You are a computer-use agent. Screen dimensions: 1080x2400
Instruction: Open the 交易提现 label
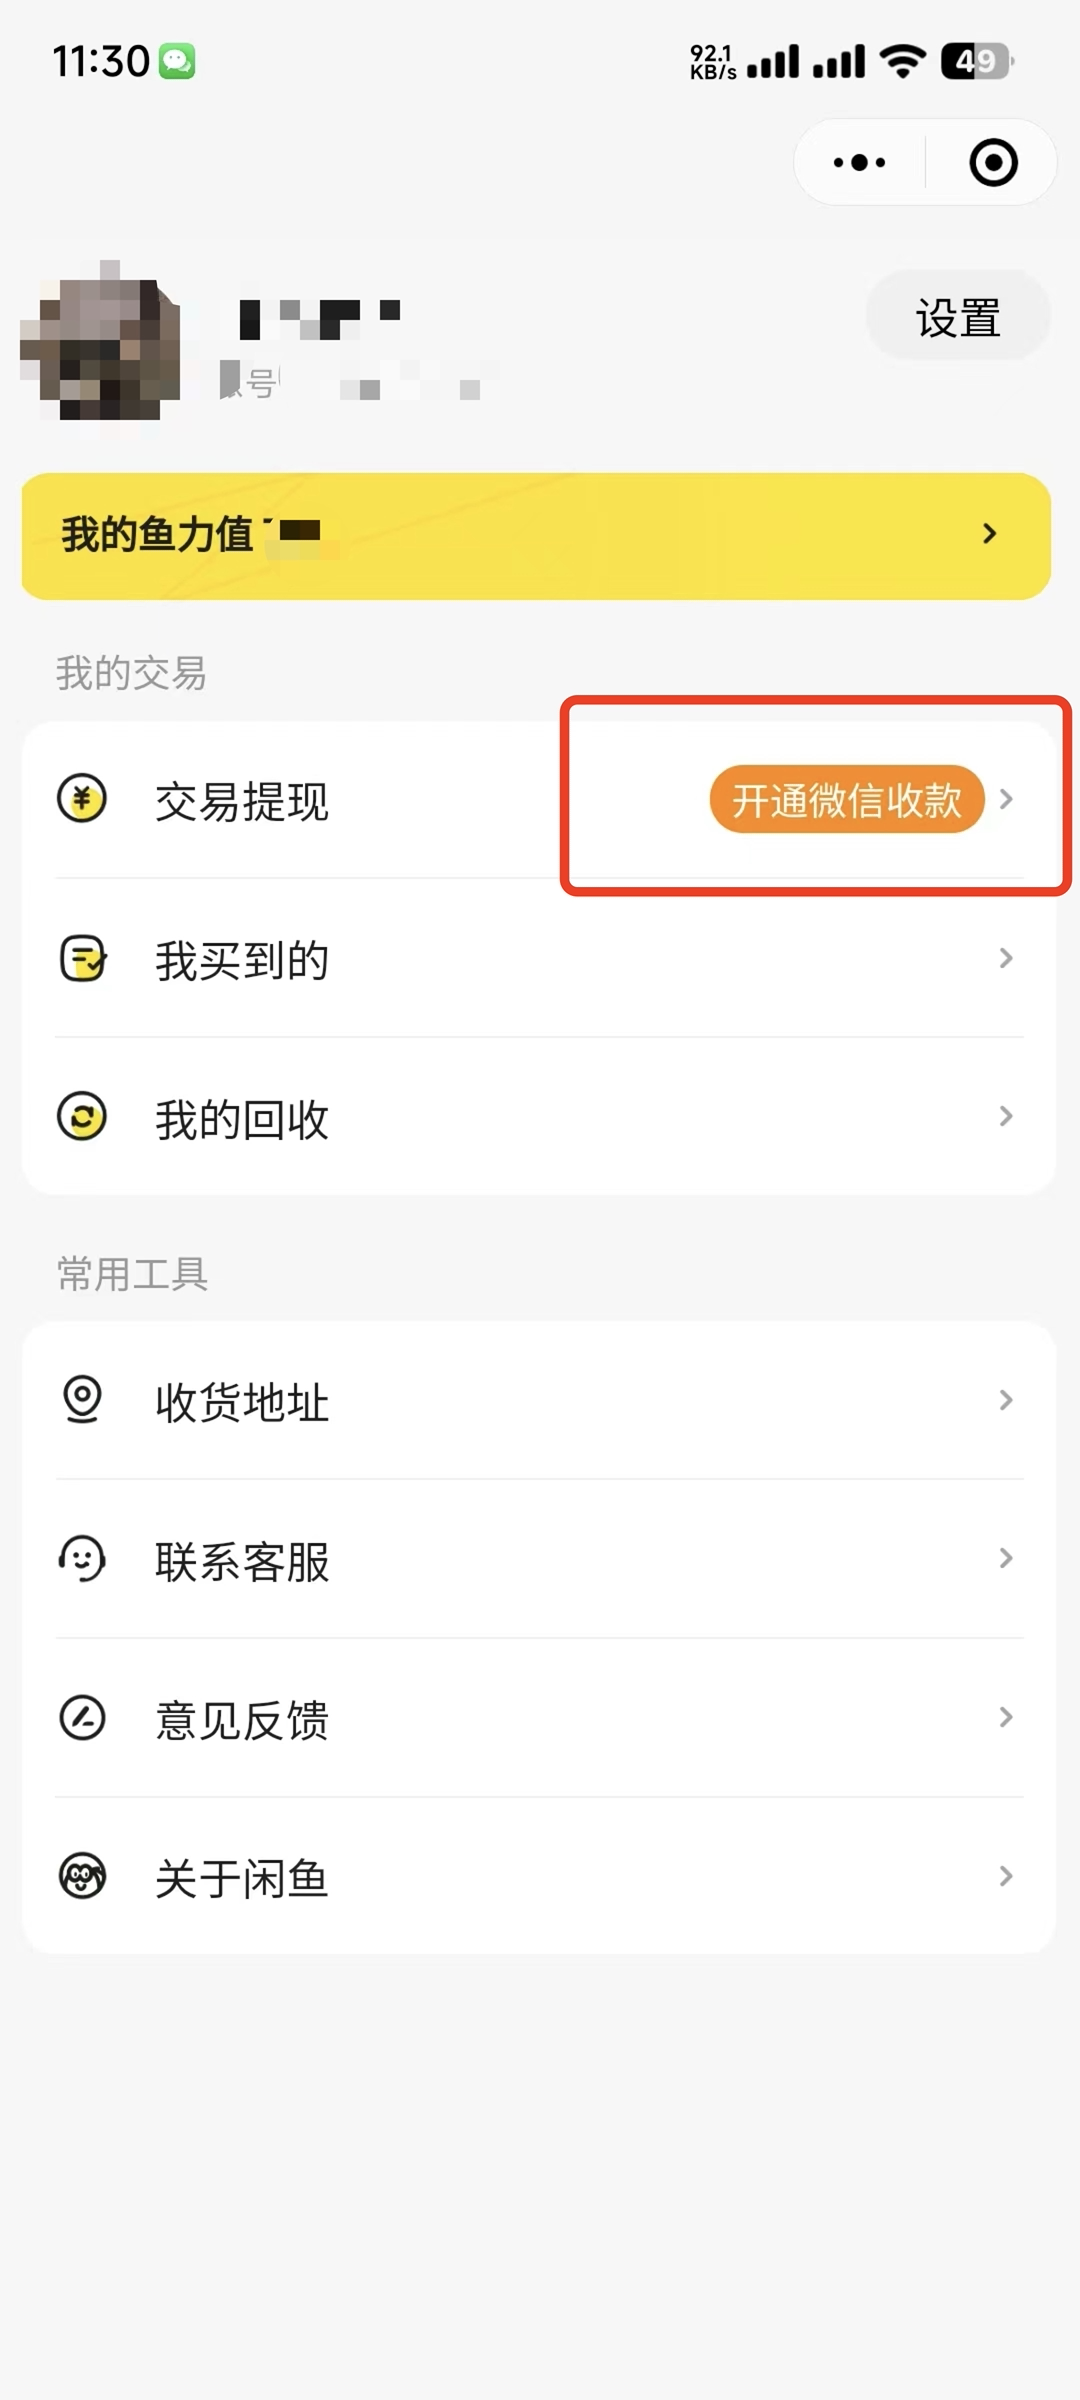[x=242, y=802]
